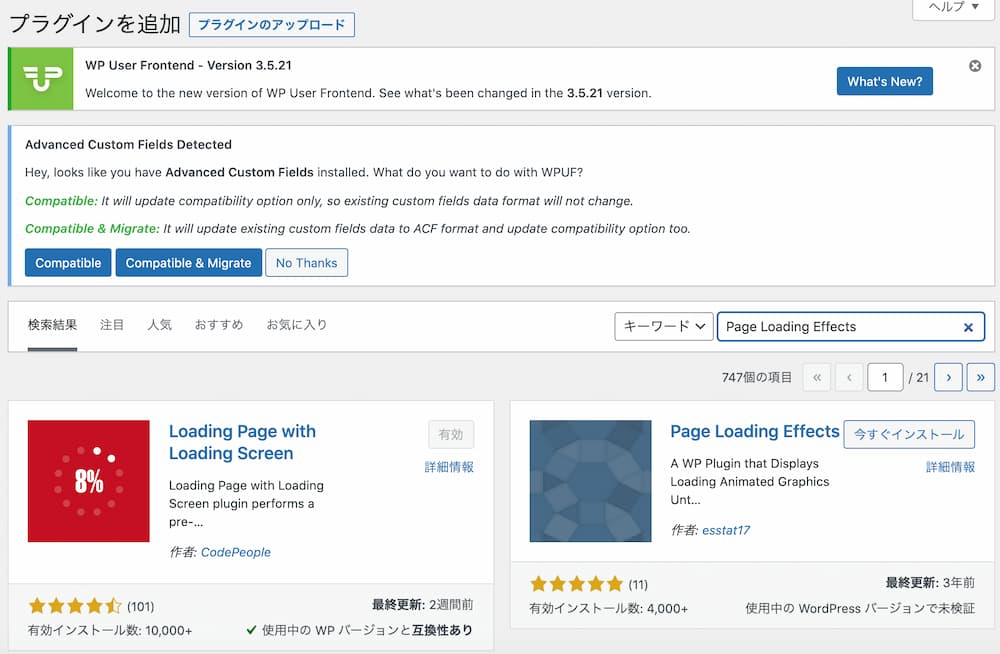Click the WP User Frontend logo icon
This screenshot has width=1000, height=654.
(41, 79)
